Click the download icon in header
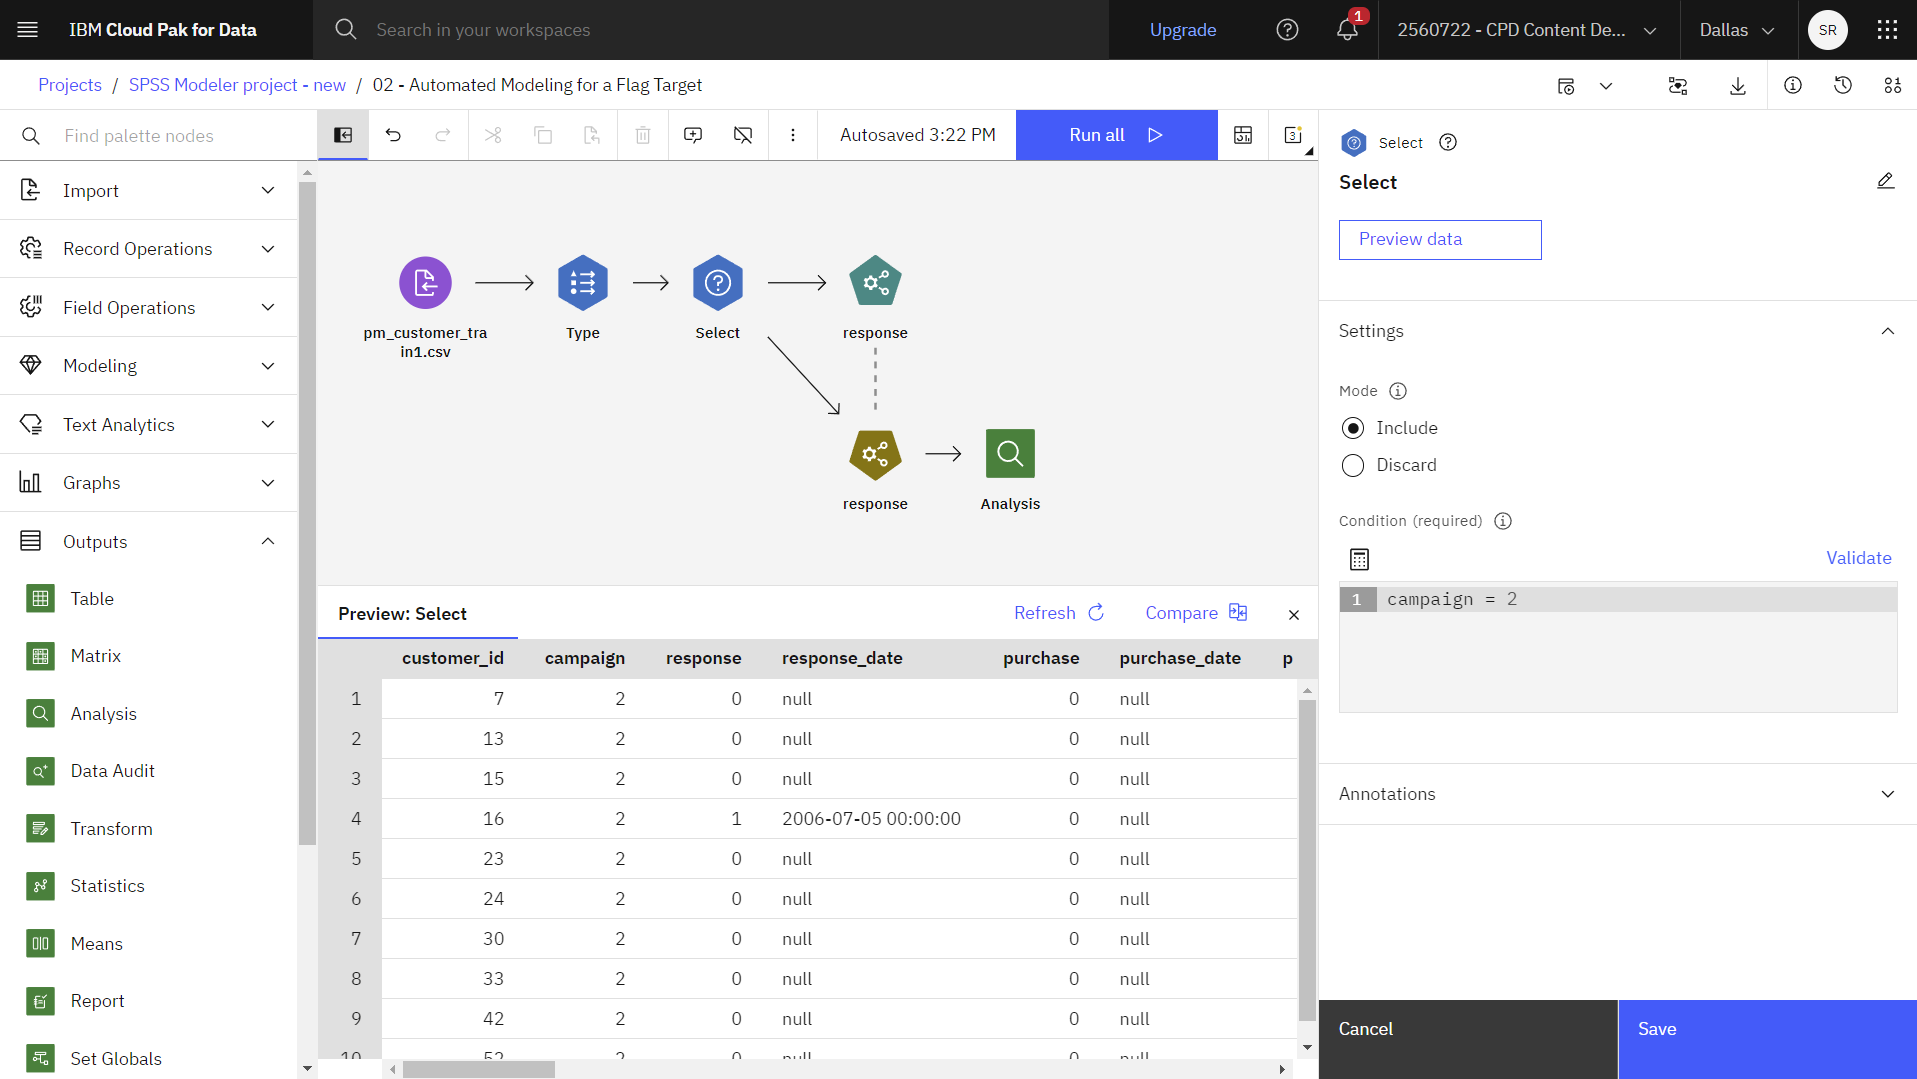Screen dimensions: 1917x1079 pos(1738,86)
